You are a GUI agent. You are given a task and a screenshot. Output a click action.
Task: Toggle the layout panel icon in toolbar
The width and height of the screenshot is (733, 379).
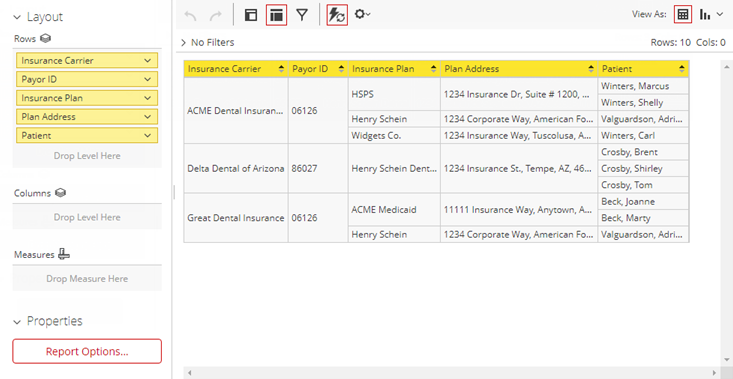tap(251, 15)
